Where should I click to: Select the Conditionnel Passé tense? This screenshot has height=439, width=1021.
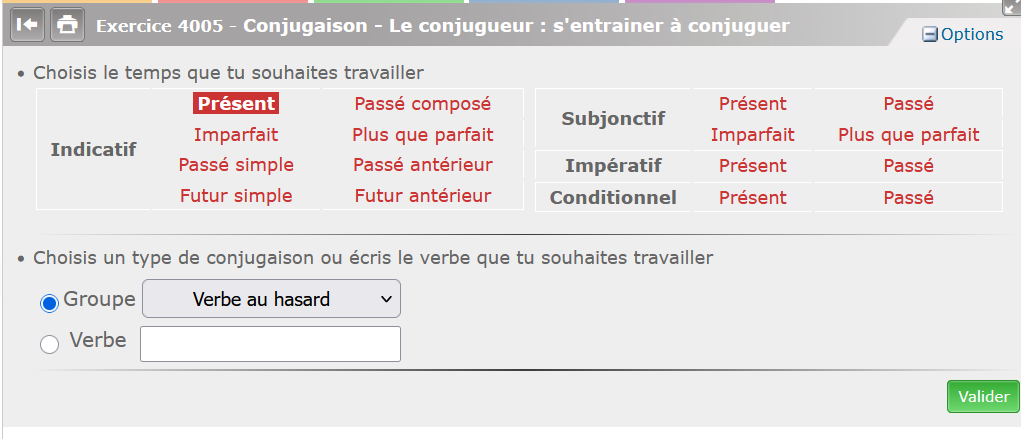click(x=908, y=198)
